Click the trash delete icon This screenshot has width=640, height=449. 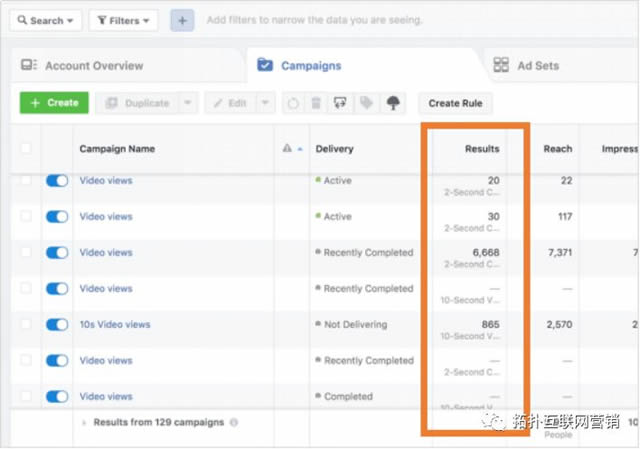click(316, 103)
